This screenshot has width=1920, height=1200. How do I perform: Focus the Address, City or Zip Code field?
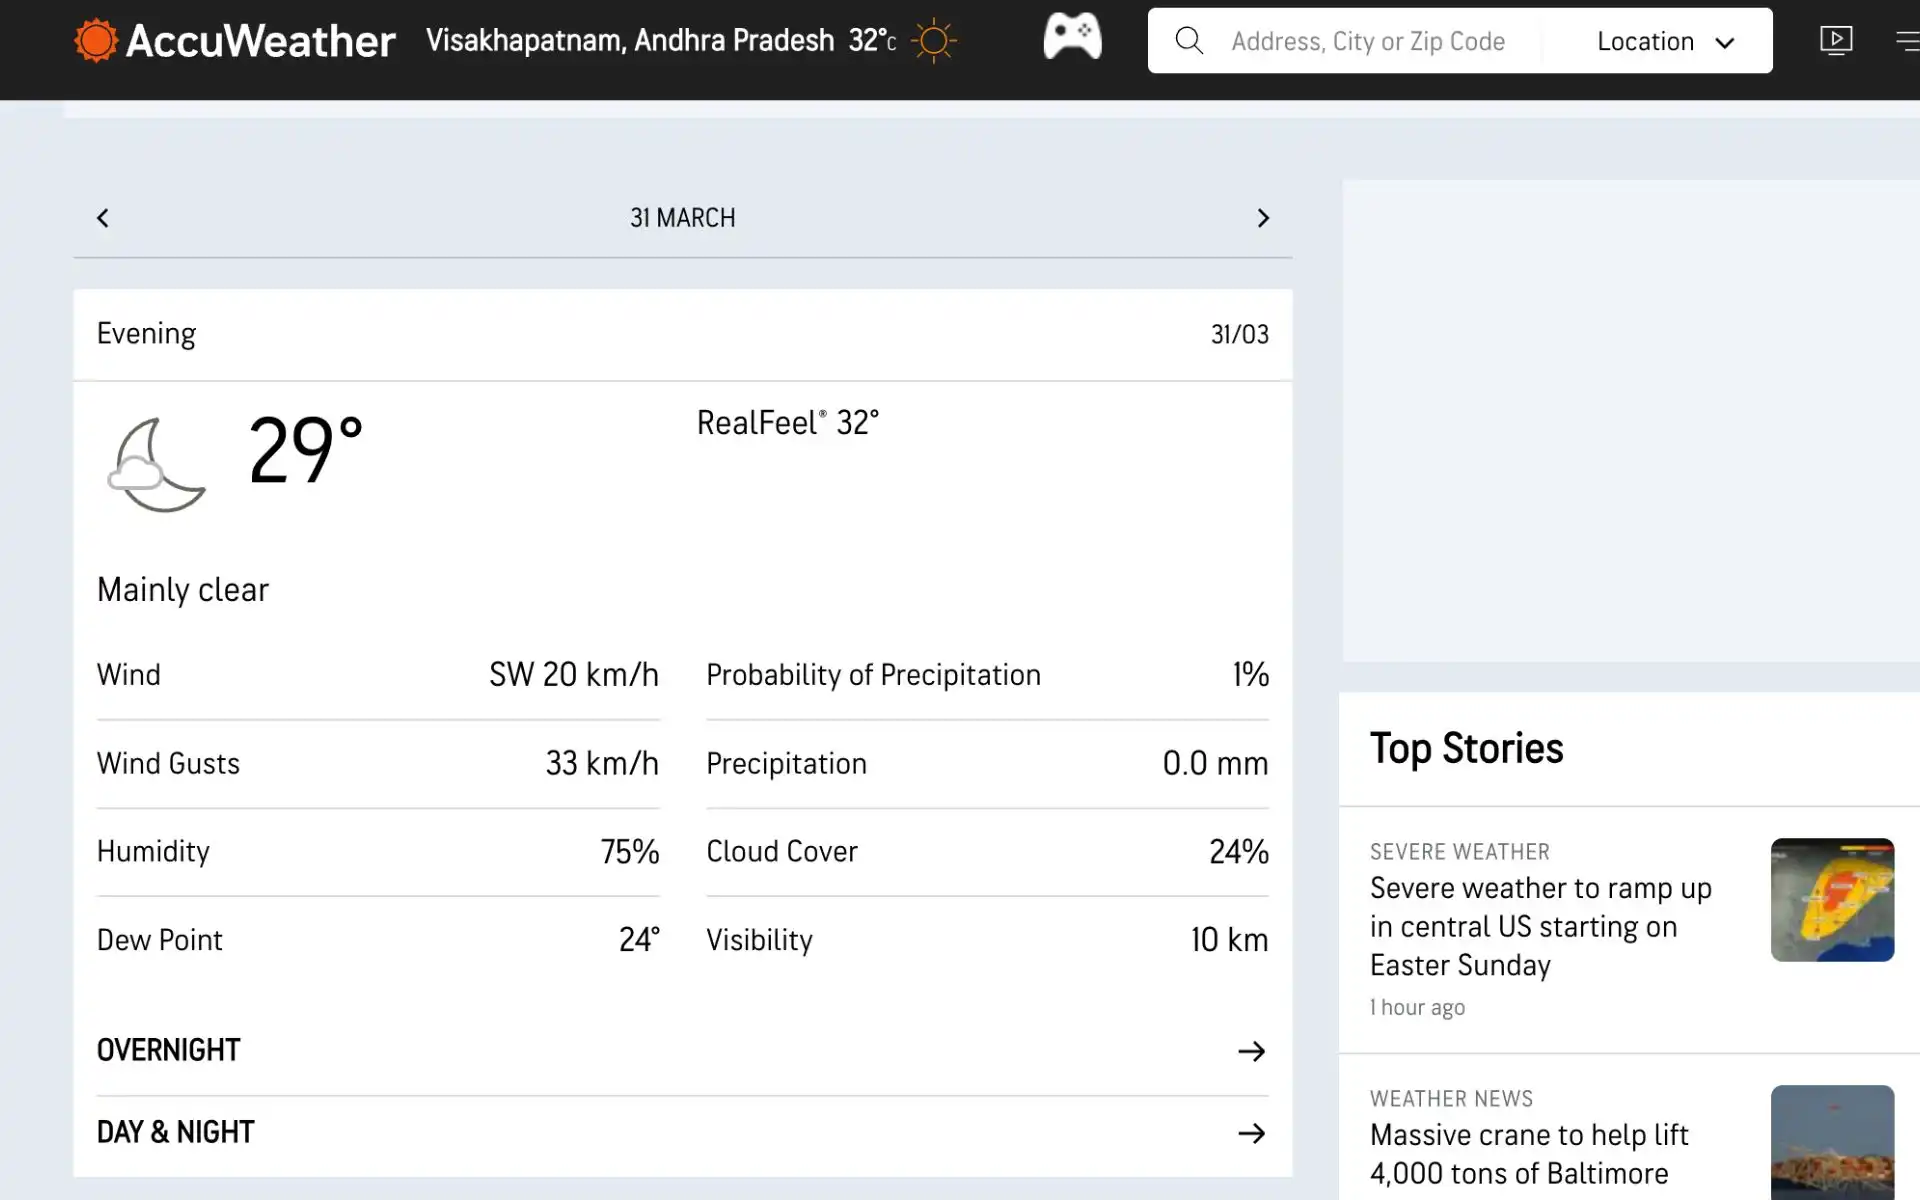pyautogui.click(x=1368, y=42)
